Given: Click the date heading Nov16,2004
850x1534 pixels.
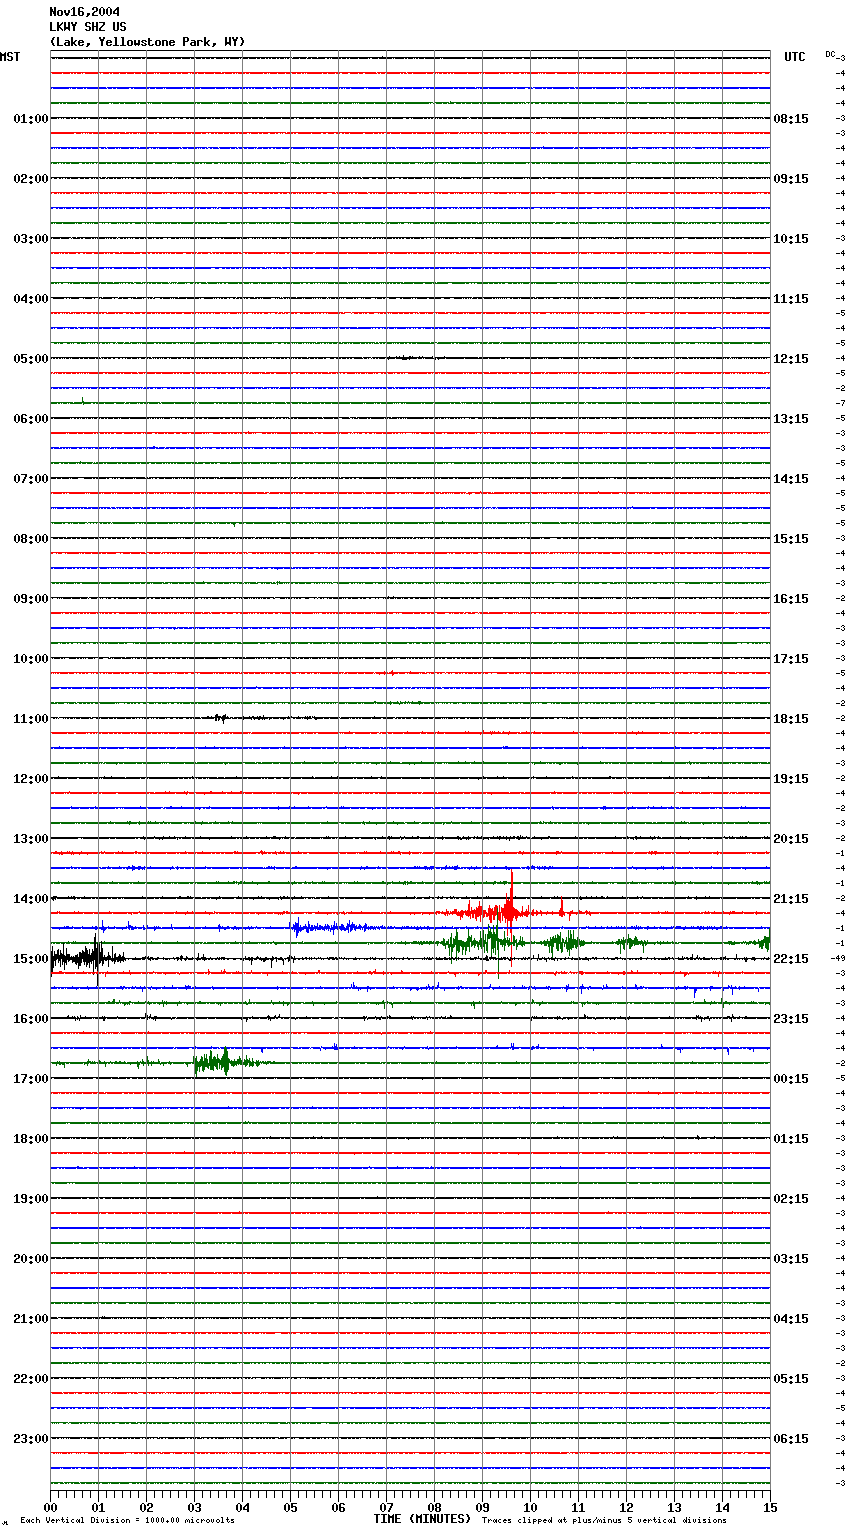Looking at the screenshot, I should pyautogui.click(x=84, y=12).
